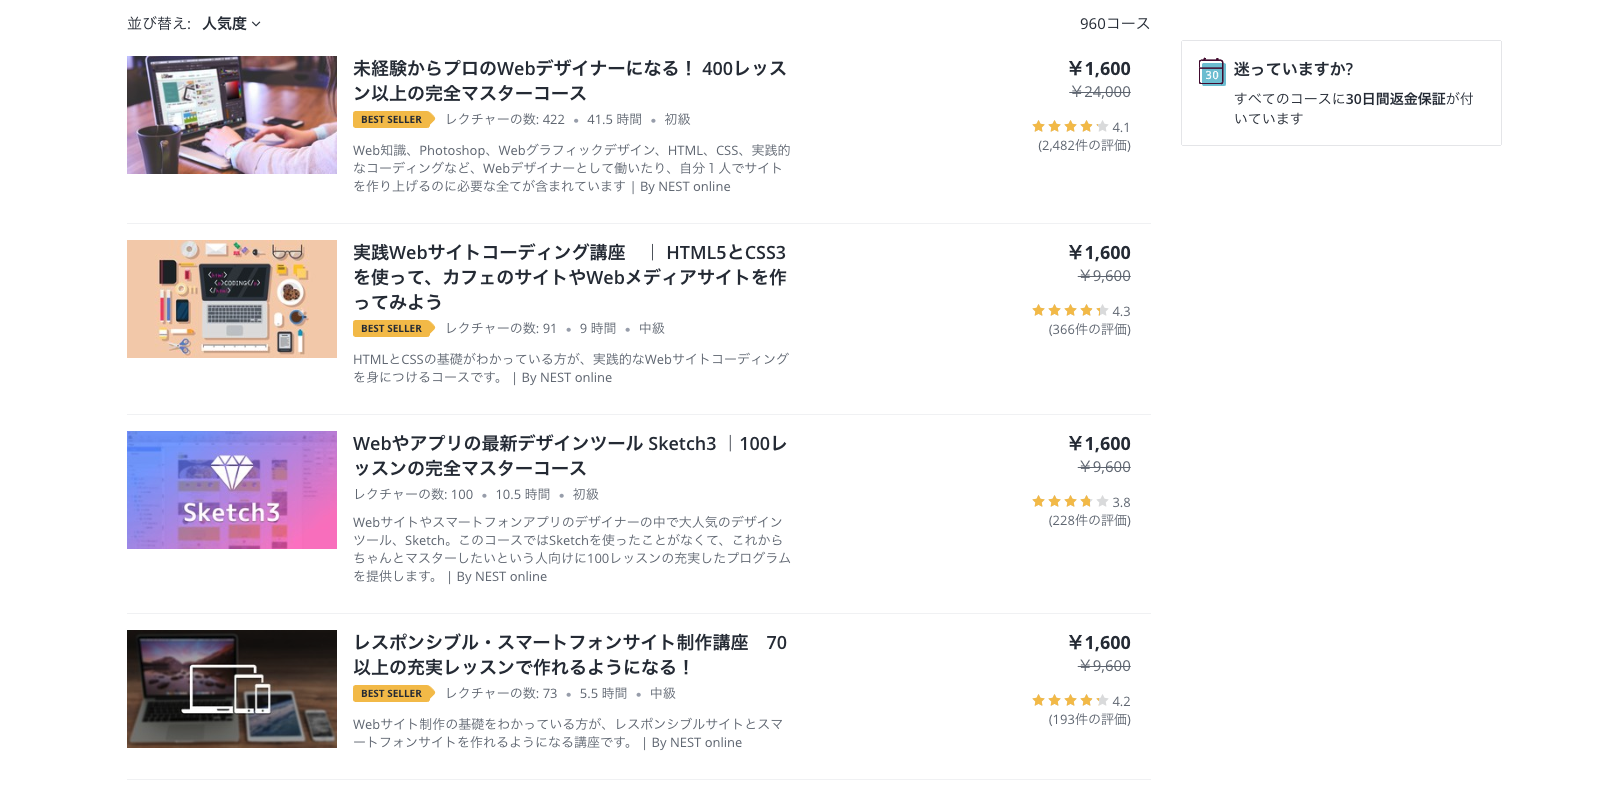Click the 4.3 star rating
Viewport: 1612px width, 786px height.
1080,311
